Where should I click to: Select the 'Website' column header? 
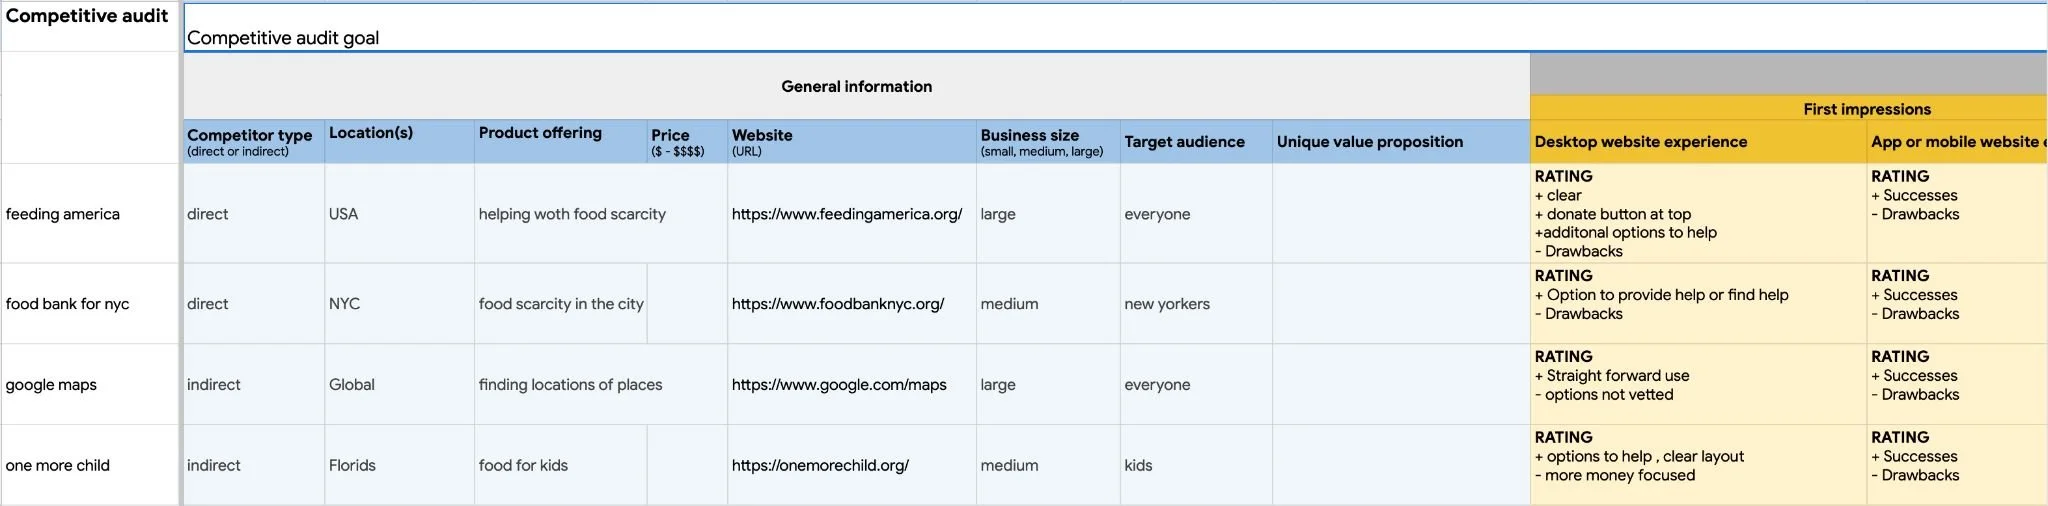pos(852,142)
